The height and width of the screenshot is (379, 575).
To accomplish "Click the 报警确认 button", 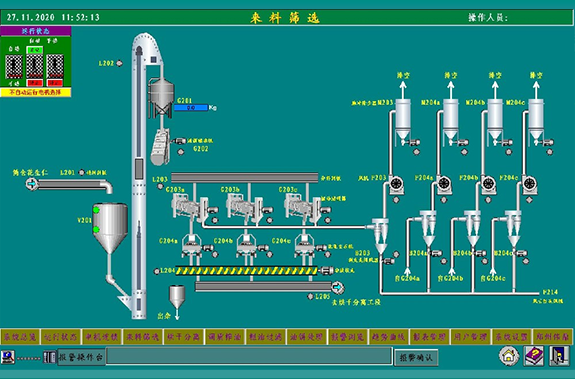I will coord(416,357).
